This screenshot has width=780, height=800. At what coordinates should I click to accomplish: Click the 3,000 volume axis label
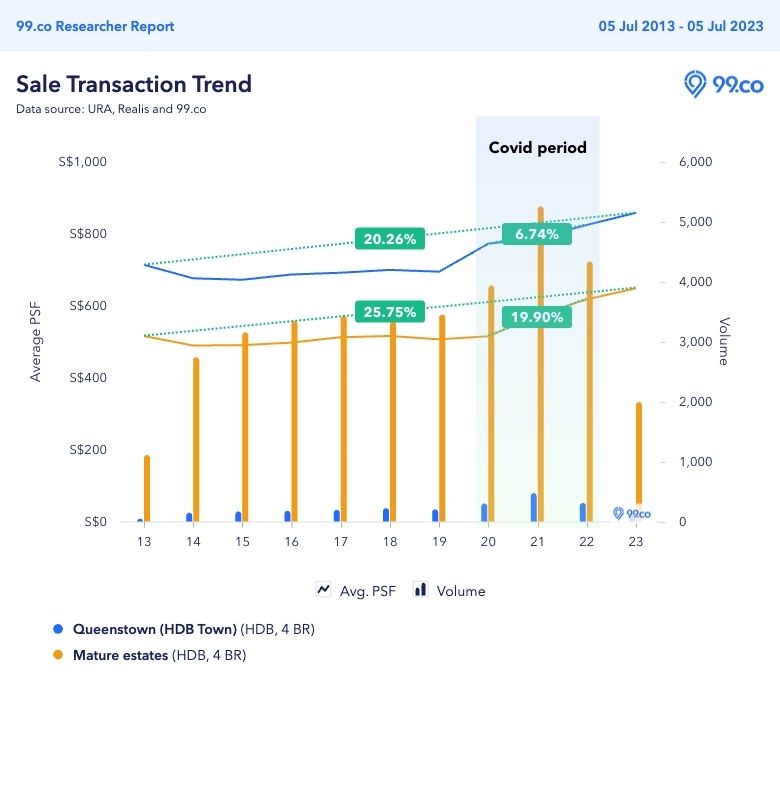[x=695, y=342]
